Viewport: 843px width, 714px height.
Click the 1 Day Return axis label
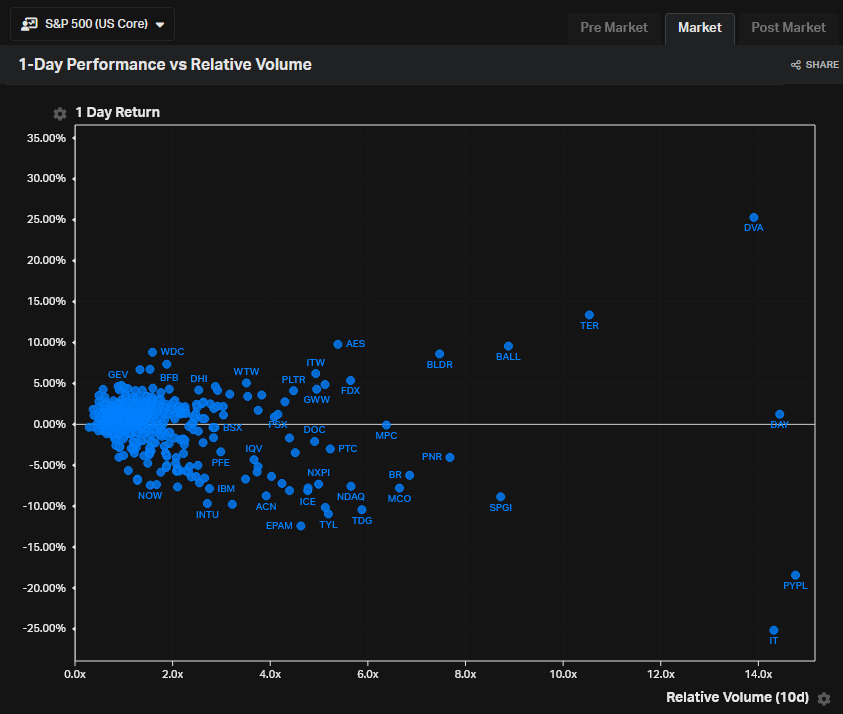coord(118,112)
